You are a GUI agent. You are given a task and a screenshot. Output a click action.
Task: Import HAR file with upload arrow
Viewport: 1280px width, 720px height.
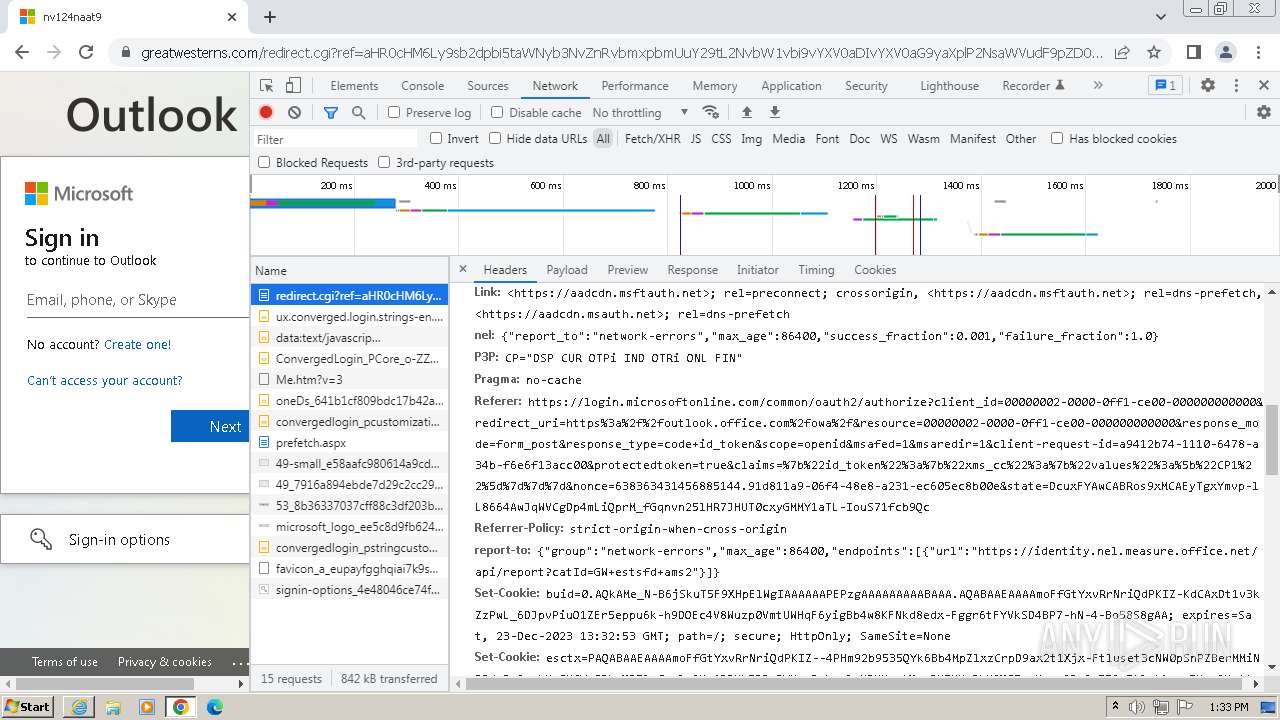click(x=746, y=112)
